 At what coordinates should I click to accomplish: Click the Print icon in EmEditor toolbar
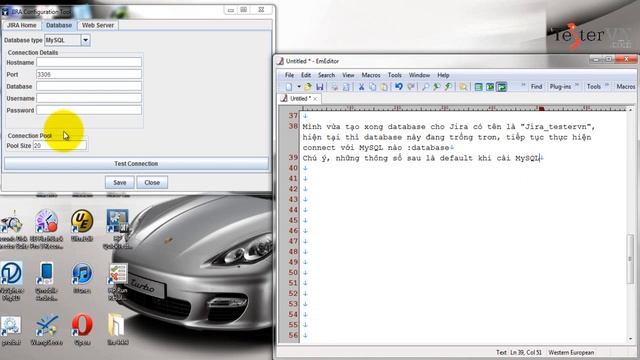(334, 87)
